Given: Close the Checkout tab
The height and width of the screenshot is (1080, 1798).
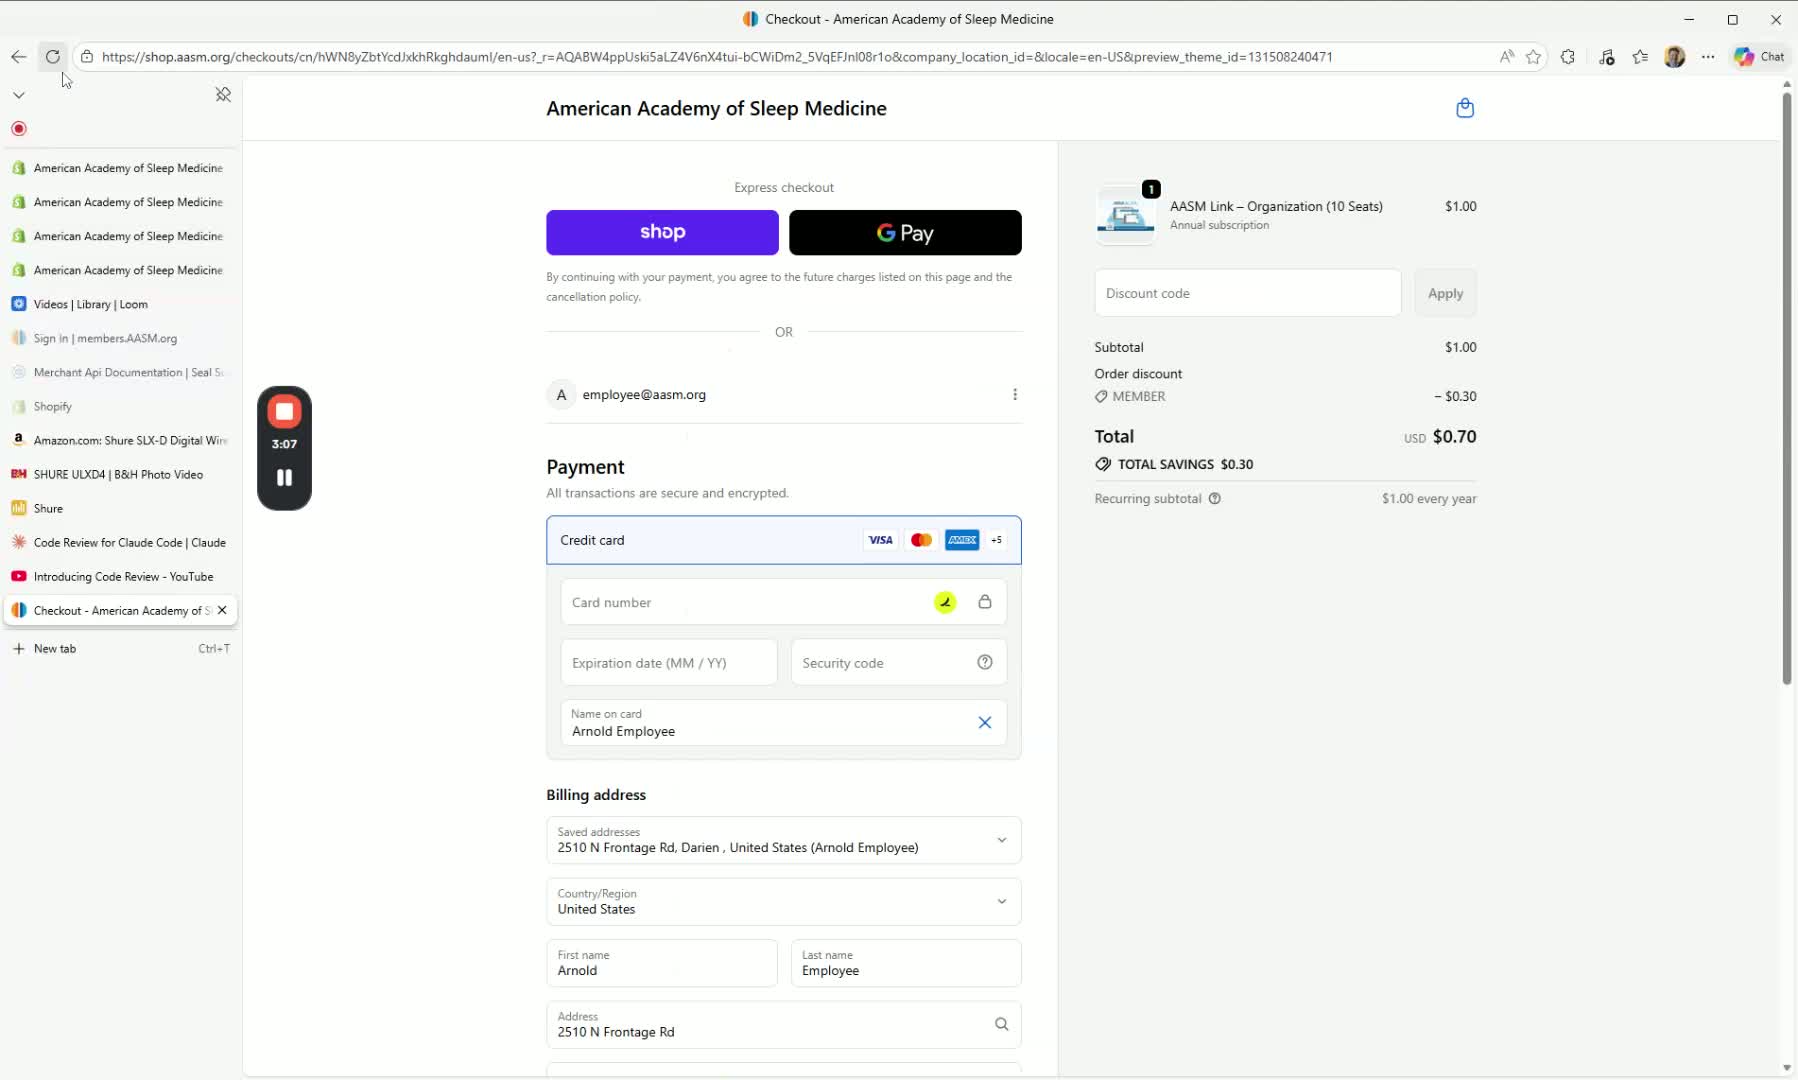Looking at the screenshot, I should pos(222,610).
